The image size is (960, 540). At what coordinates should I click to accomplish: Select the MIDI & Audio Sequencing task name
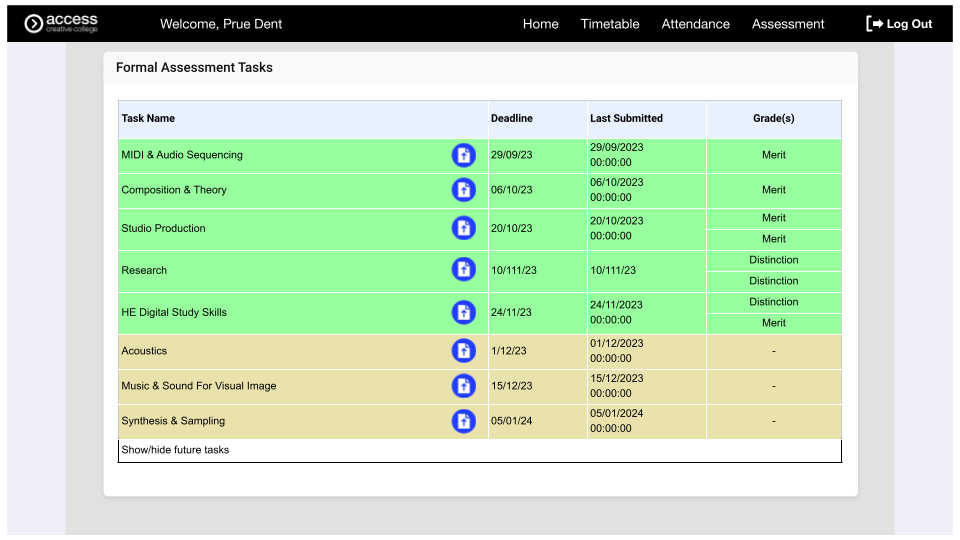tap(182, 155)
